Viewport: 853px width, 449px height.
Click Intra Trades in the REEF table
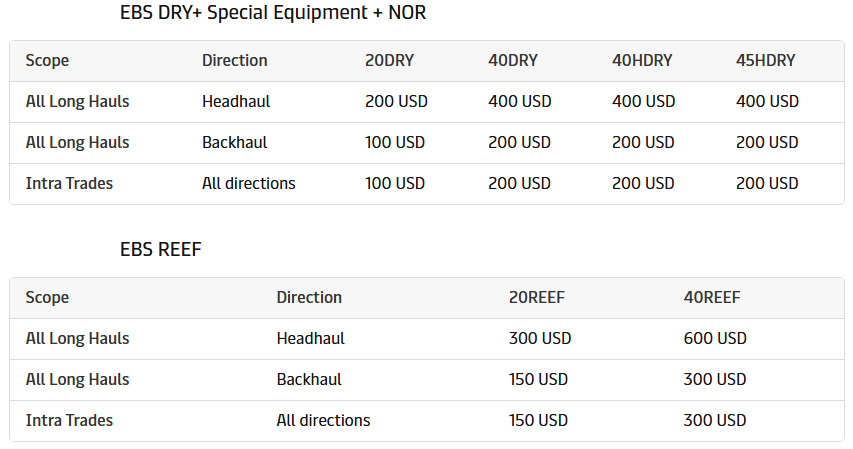click(x=69, y=421)
